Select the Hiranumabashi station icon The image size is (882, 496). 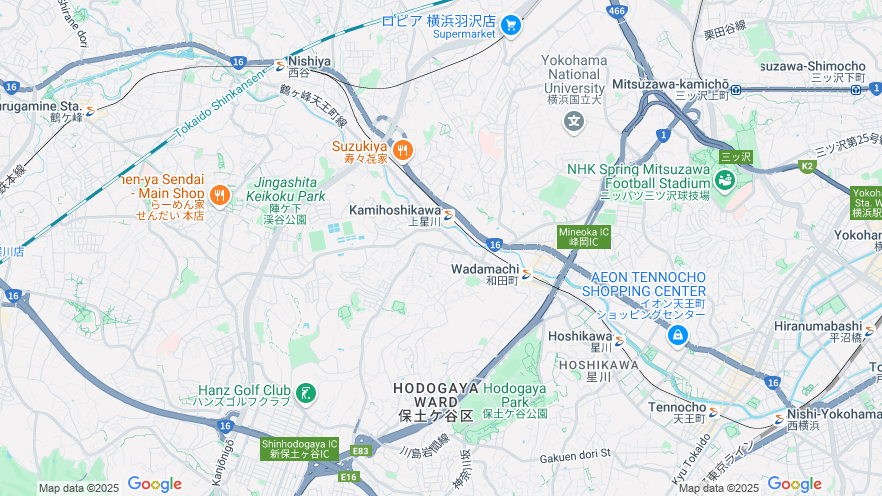pos(870,331)
